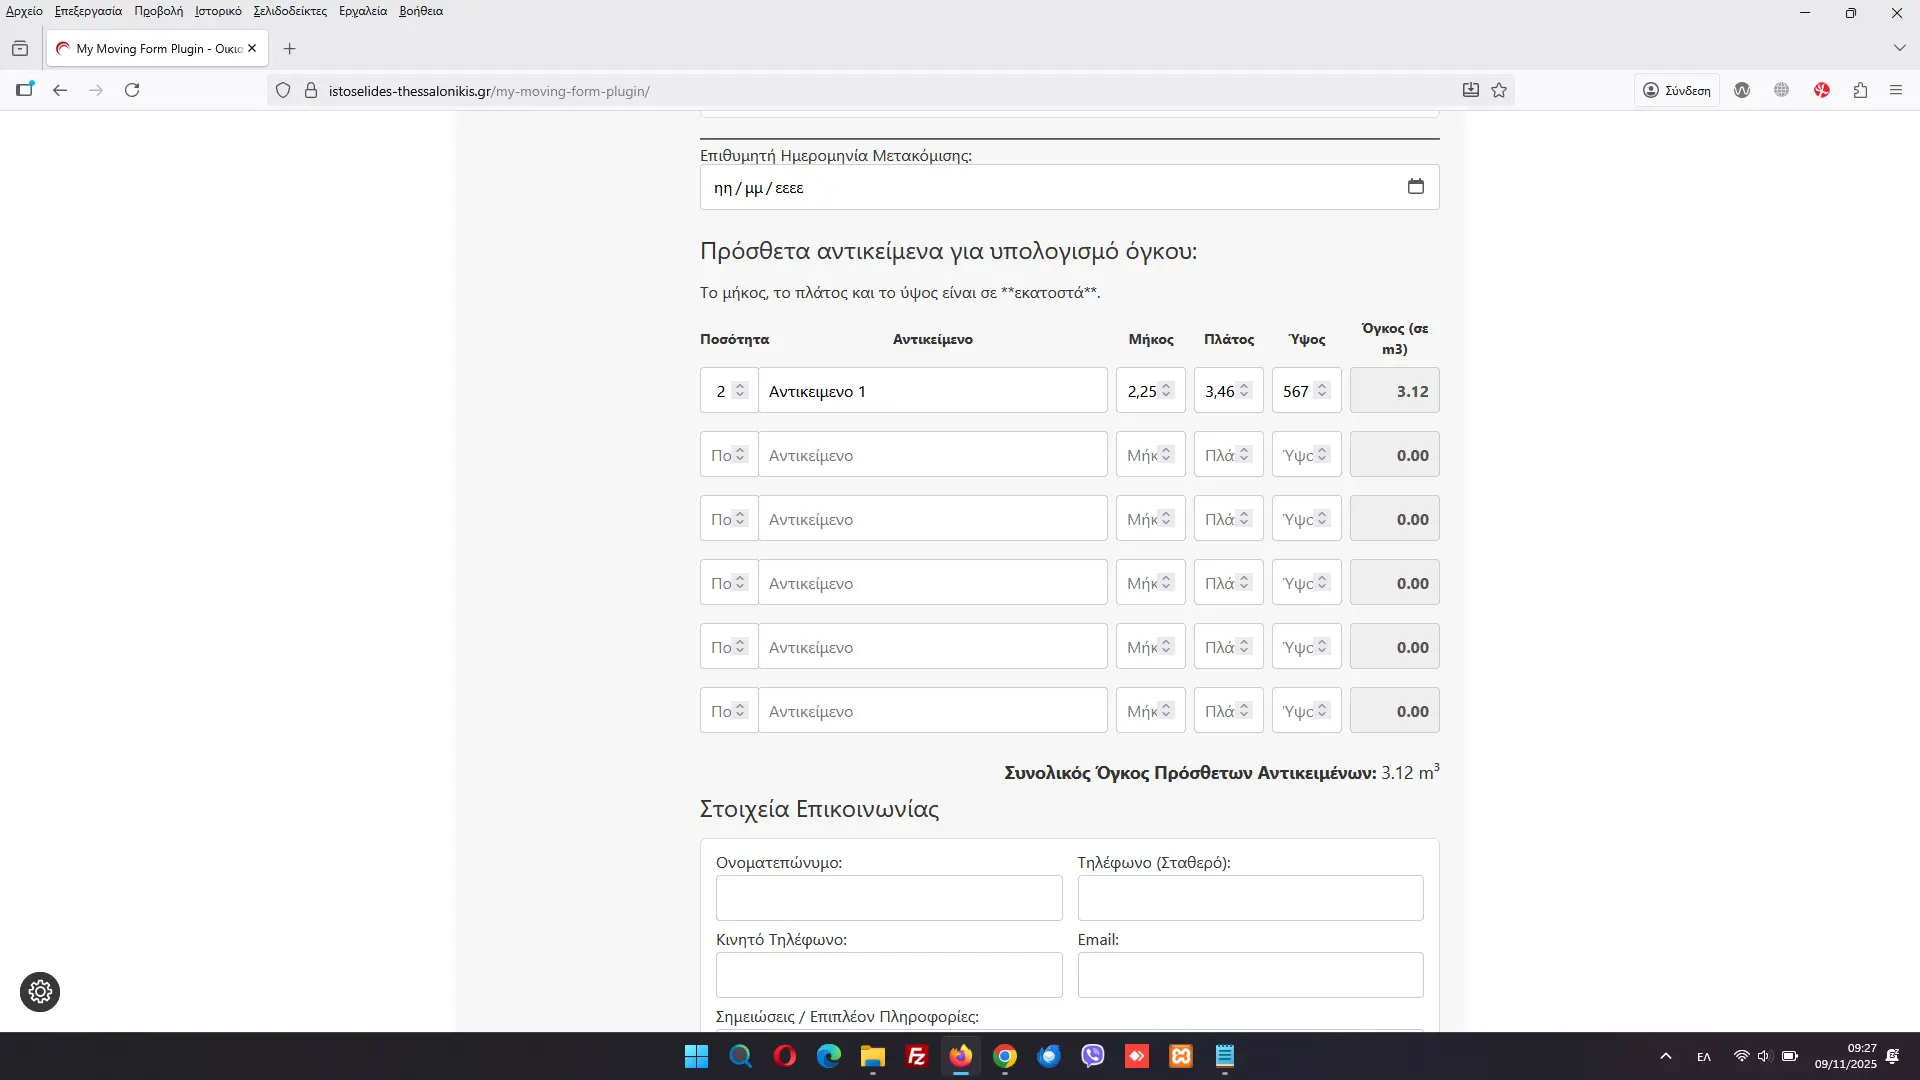Image resolution: width=1920 pixels, height=1080 pixels.
Task: Open the globe extension icon in toolbar
Action: point(1782,90)
